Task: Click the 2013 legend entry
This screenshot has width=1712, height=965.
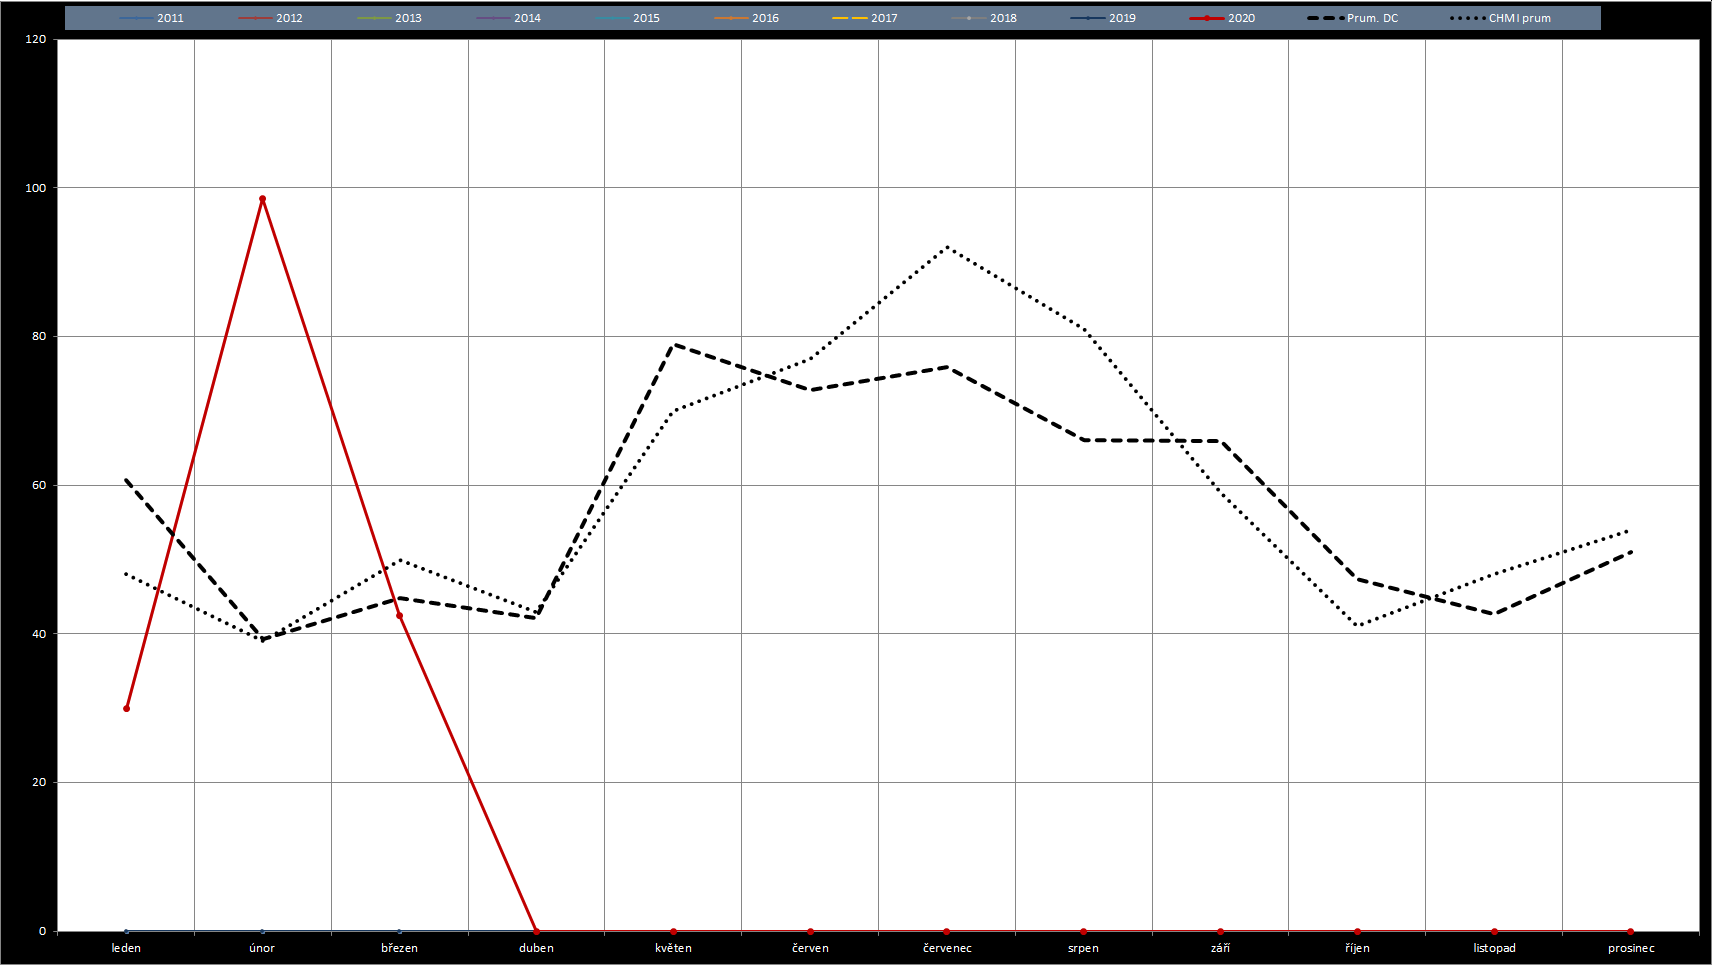Action: pos(390,18)
